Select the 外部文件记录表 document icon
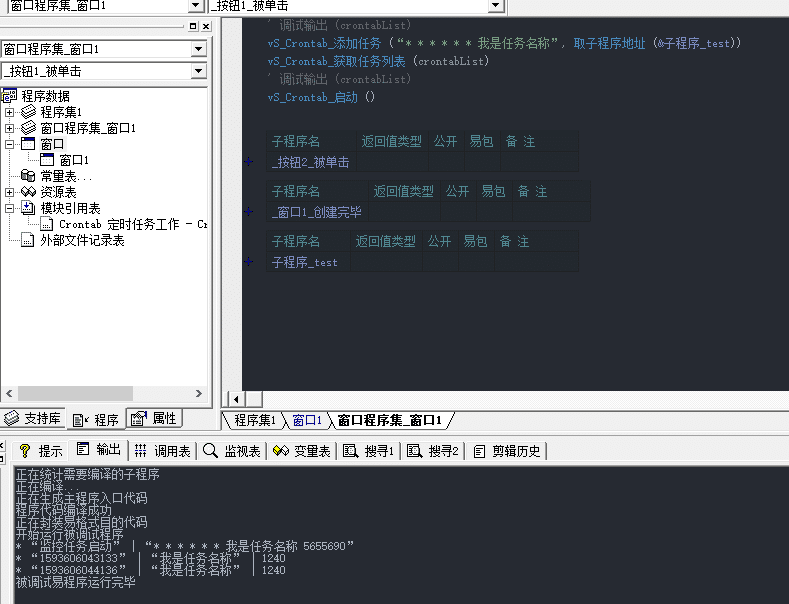Screen dimensions: 789x604 (28, 240)
